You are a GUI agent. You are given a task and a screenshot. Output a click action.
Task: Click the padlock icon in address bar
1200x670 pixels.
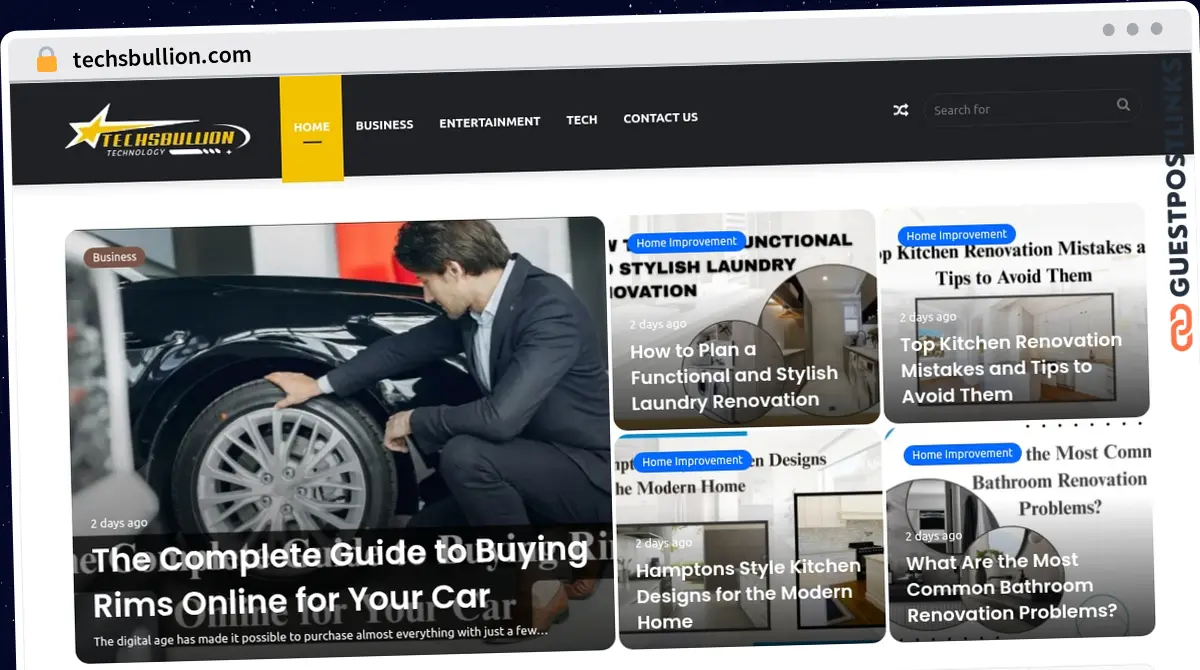[47, 59]
